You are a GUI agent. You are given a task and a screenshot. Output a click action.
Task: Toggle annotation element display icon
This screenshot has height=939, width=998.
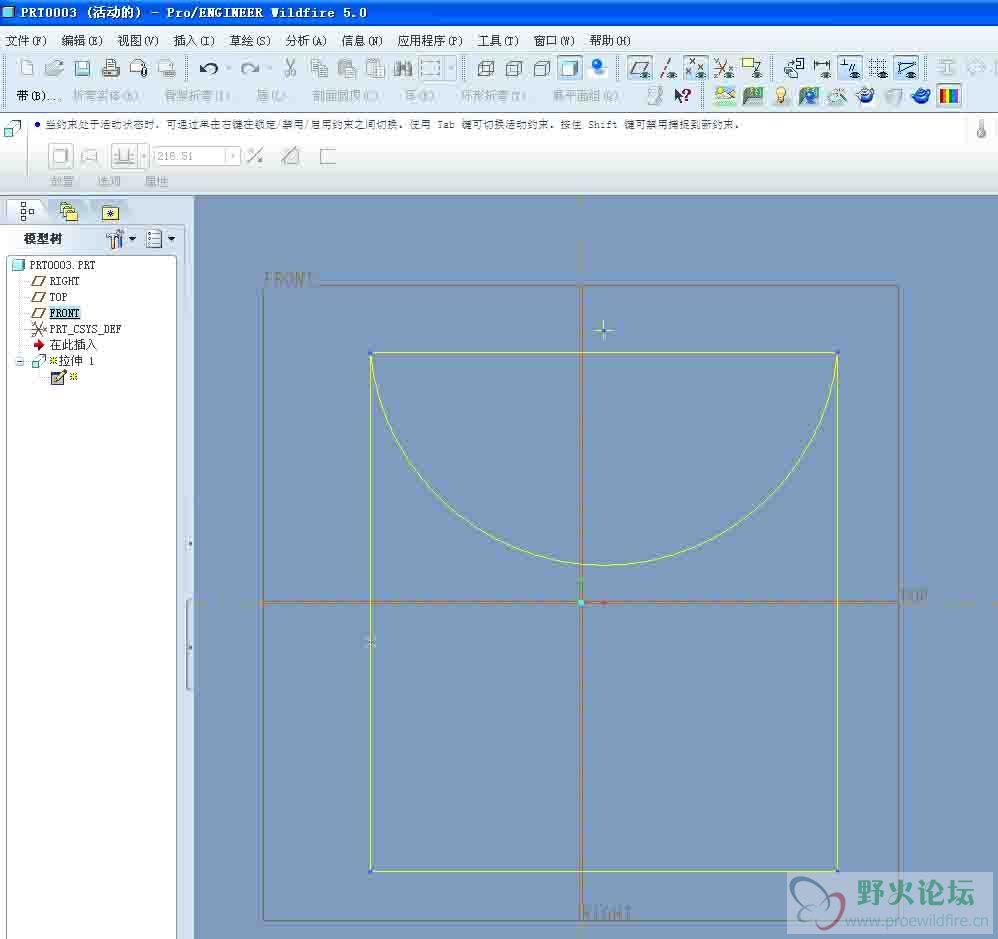(752, 67)
